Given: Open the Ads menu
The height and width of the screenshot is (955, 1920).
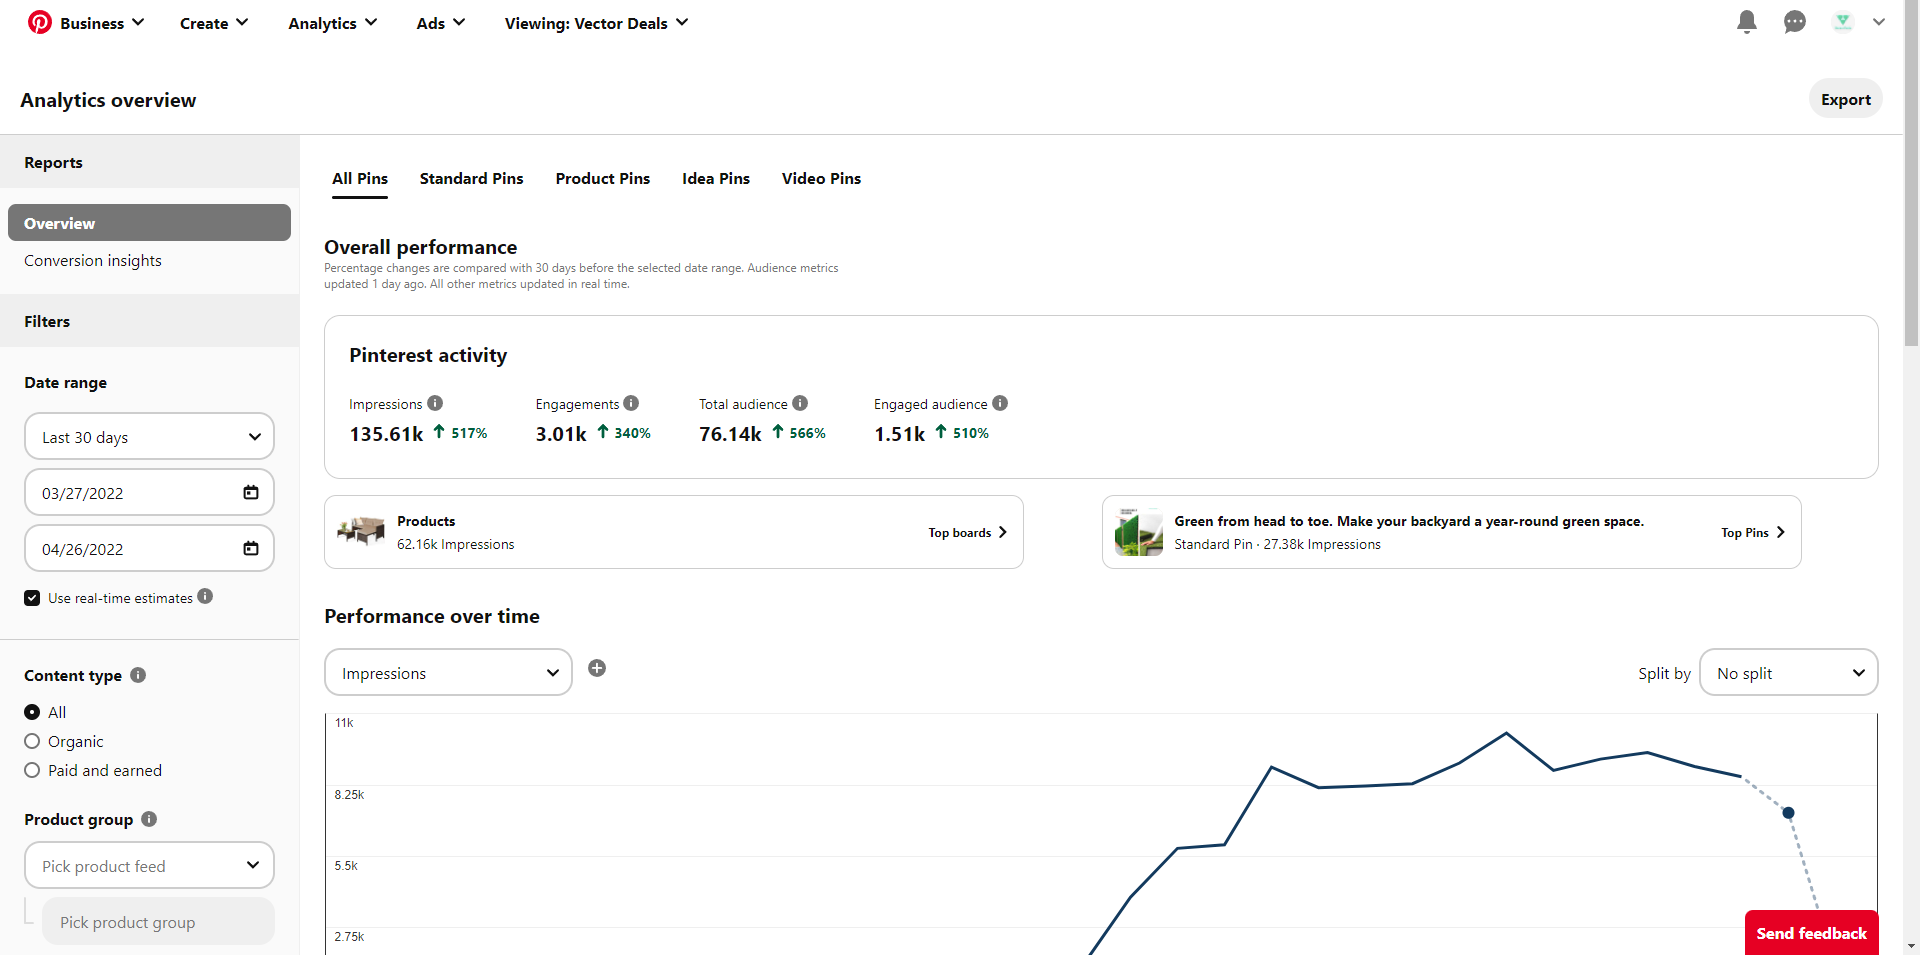Looking at the screenshot, I should tap(440, 23).
